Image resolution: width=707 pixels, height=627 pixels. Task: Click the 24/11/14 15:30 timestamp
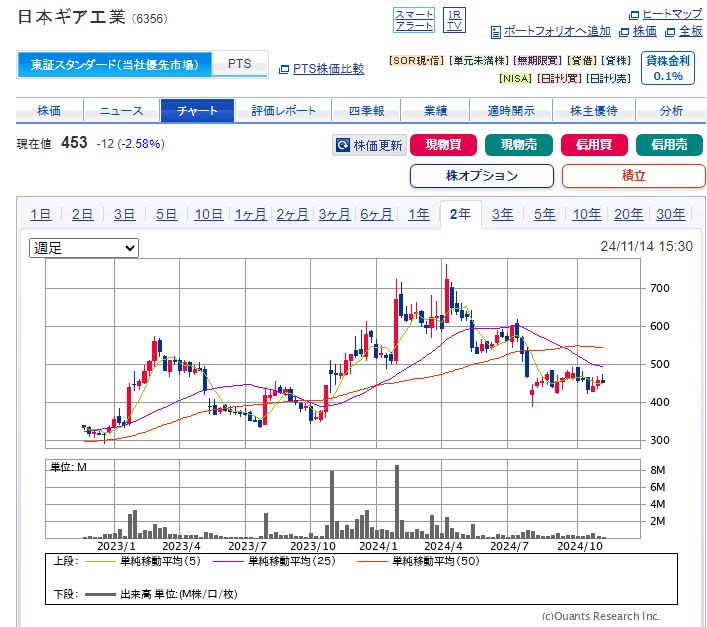646,247
